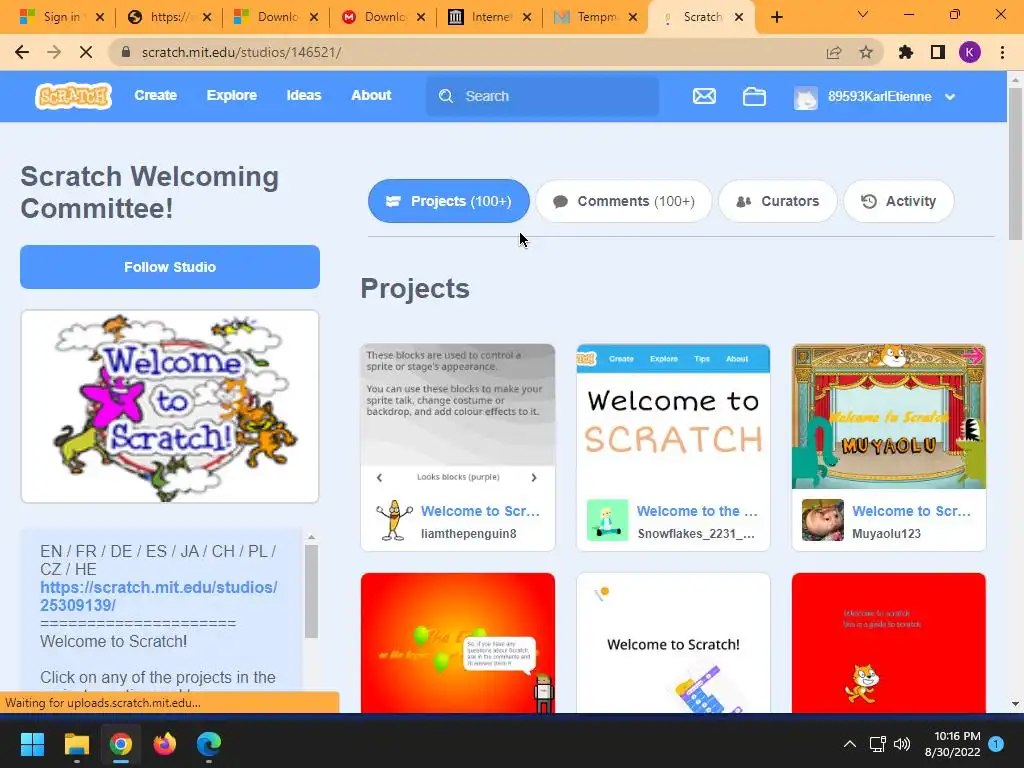Visit liamthepenguin8's profile name
Viewport: 1024px width, 768px height.
(x=469, y=534)
